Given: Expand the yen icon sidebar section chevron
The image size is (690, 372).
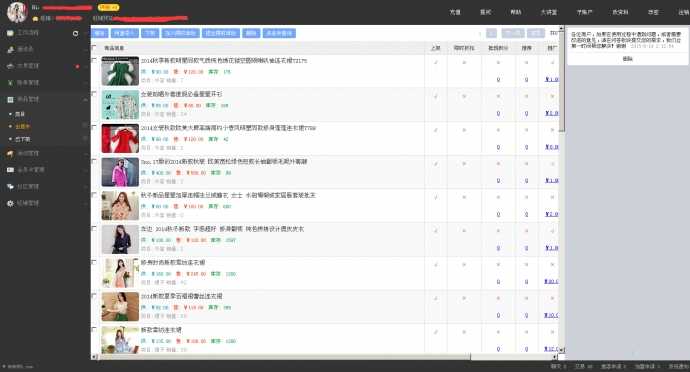Looking at the screenshot, I should click(x=85, y=83).
